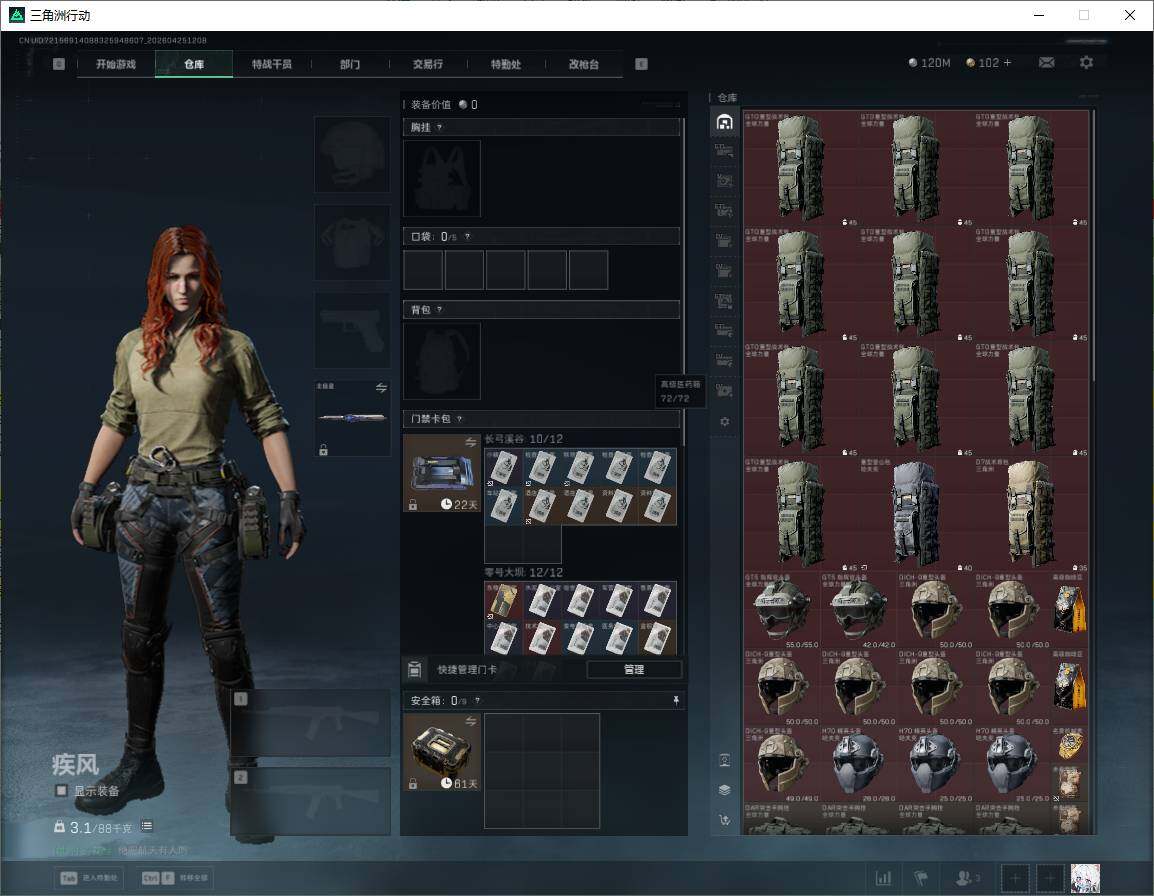Screen dimensions: 1154x896
Task: Swap the key card case using arrows
Action: pyautogui.click(x=470, y=442)
